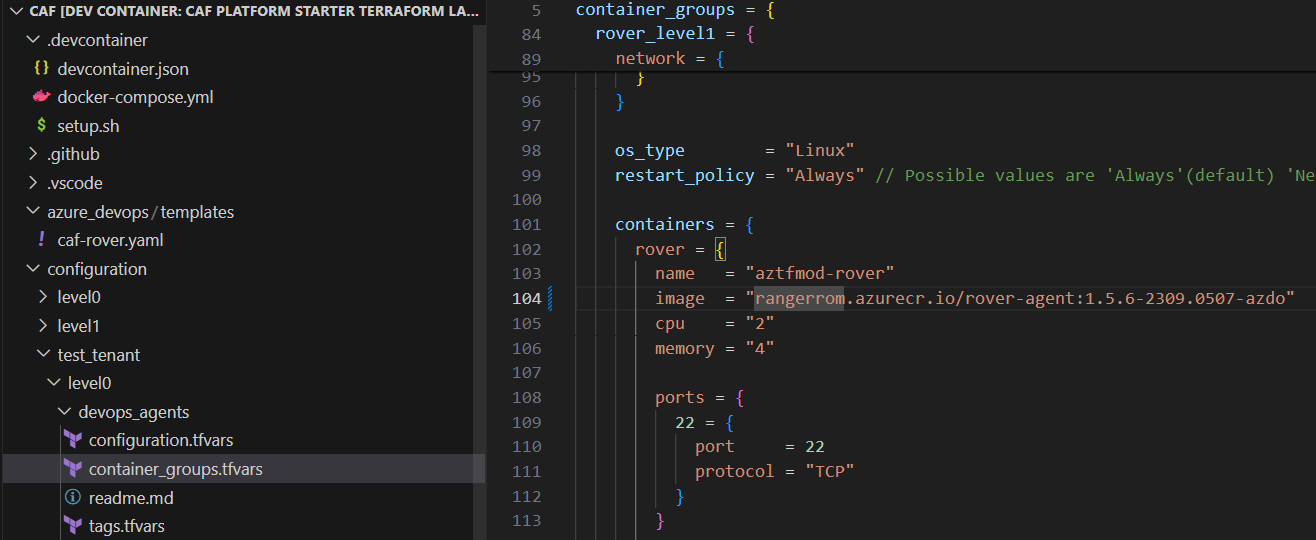Click the Docker whale icon for docker-compose.yml
1316x540 pixels.
pos(41,98)
